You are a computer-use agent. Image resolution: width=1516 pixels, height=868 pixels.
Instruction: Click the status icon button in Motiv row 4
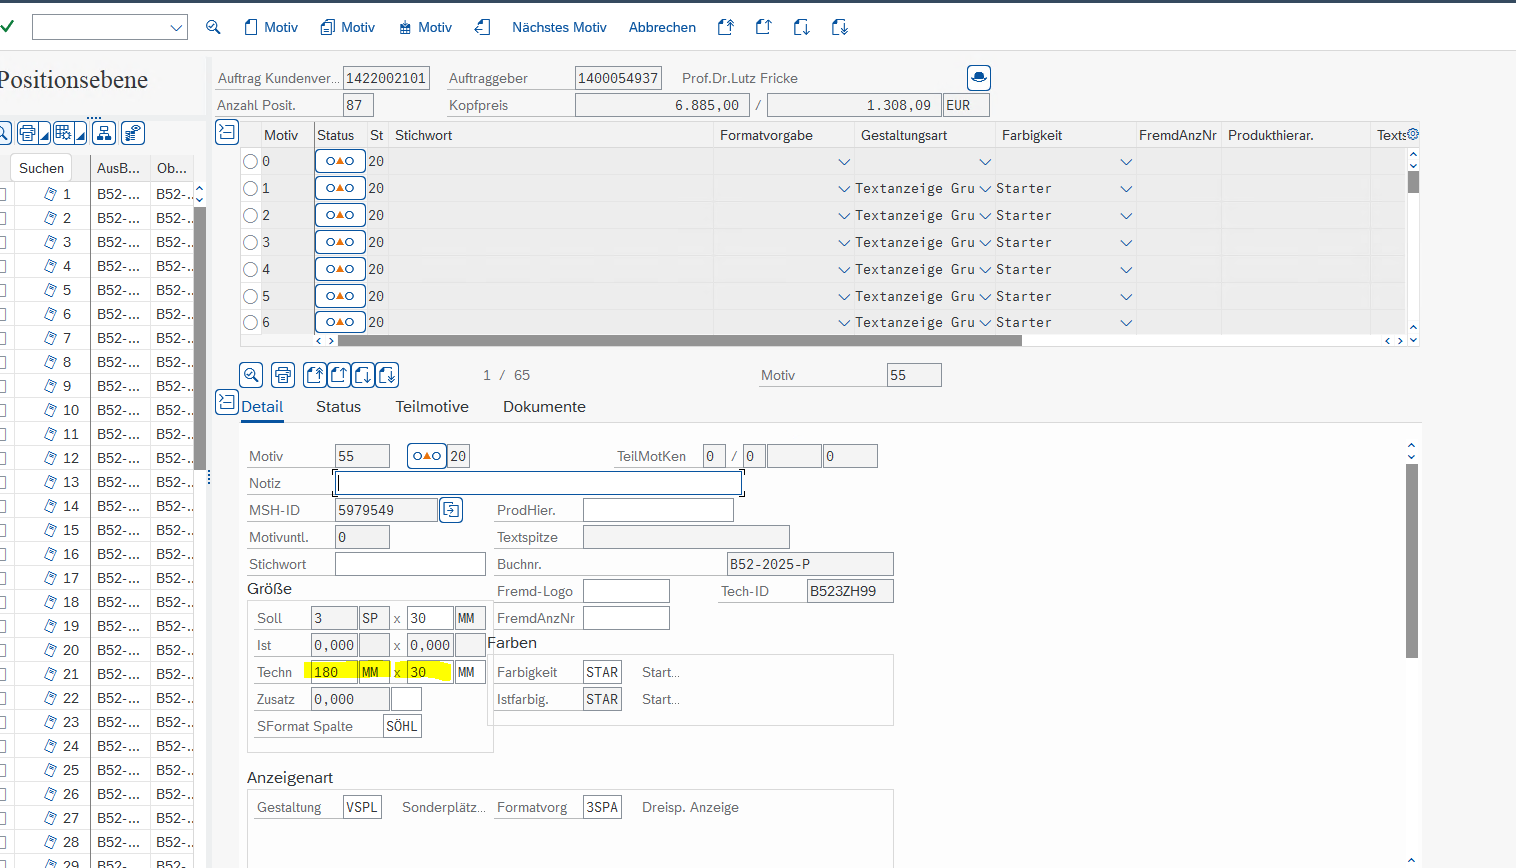click(340, 269)
